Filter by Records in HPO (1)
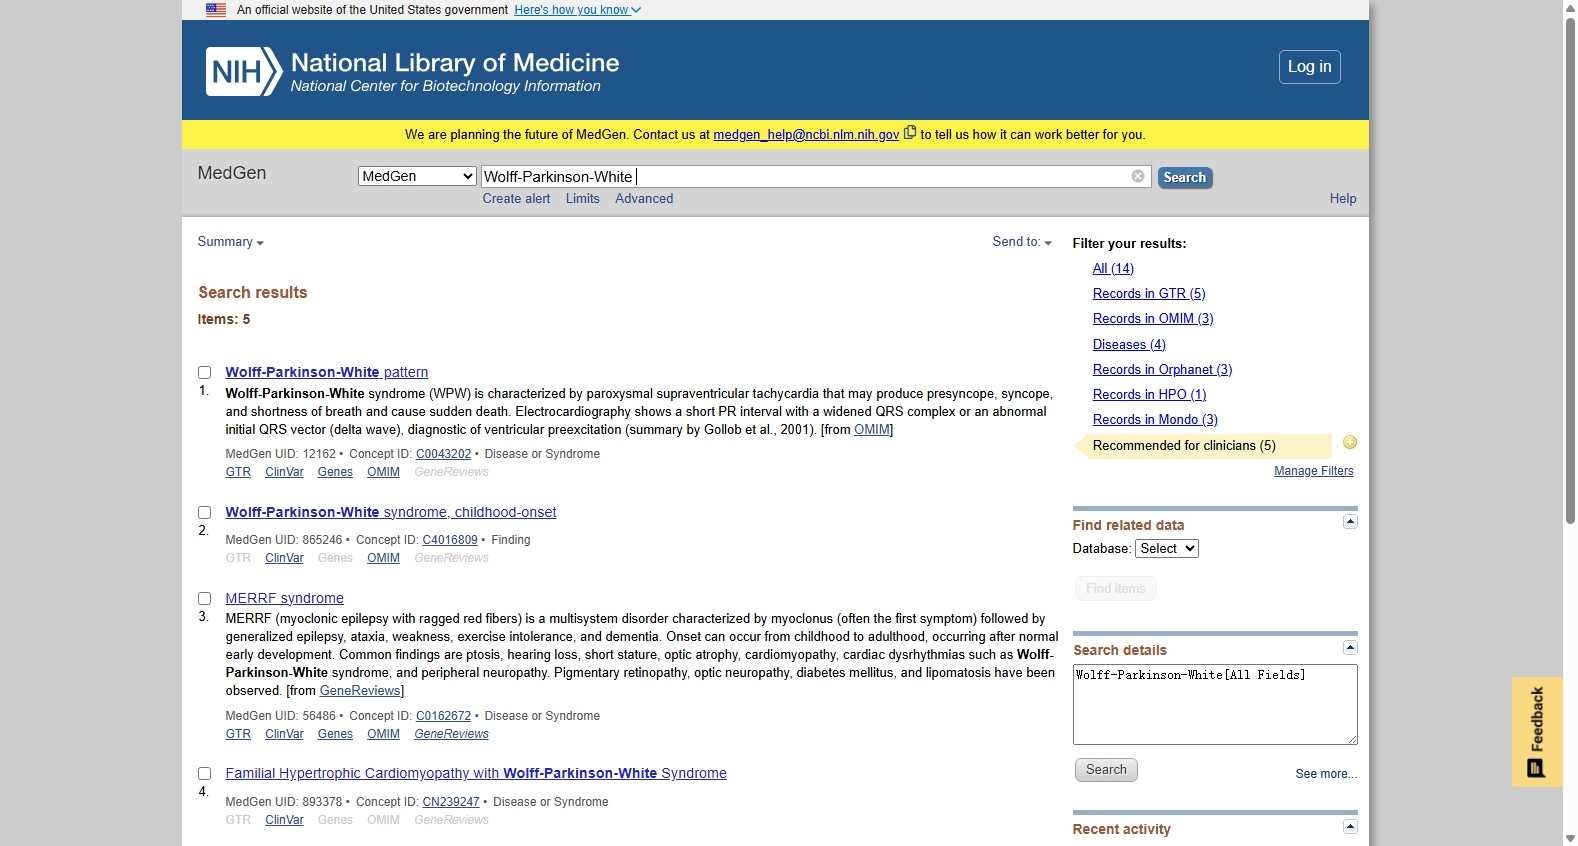The image size is (1578, 846). pyautogui.click(x=1150, y=395)
